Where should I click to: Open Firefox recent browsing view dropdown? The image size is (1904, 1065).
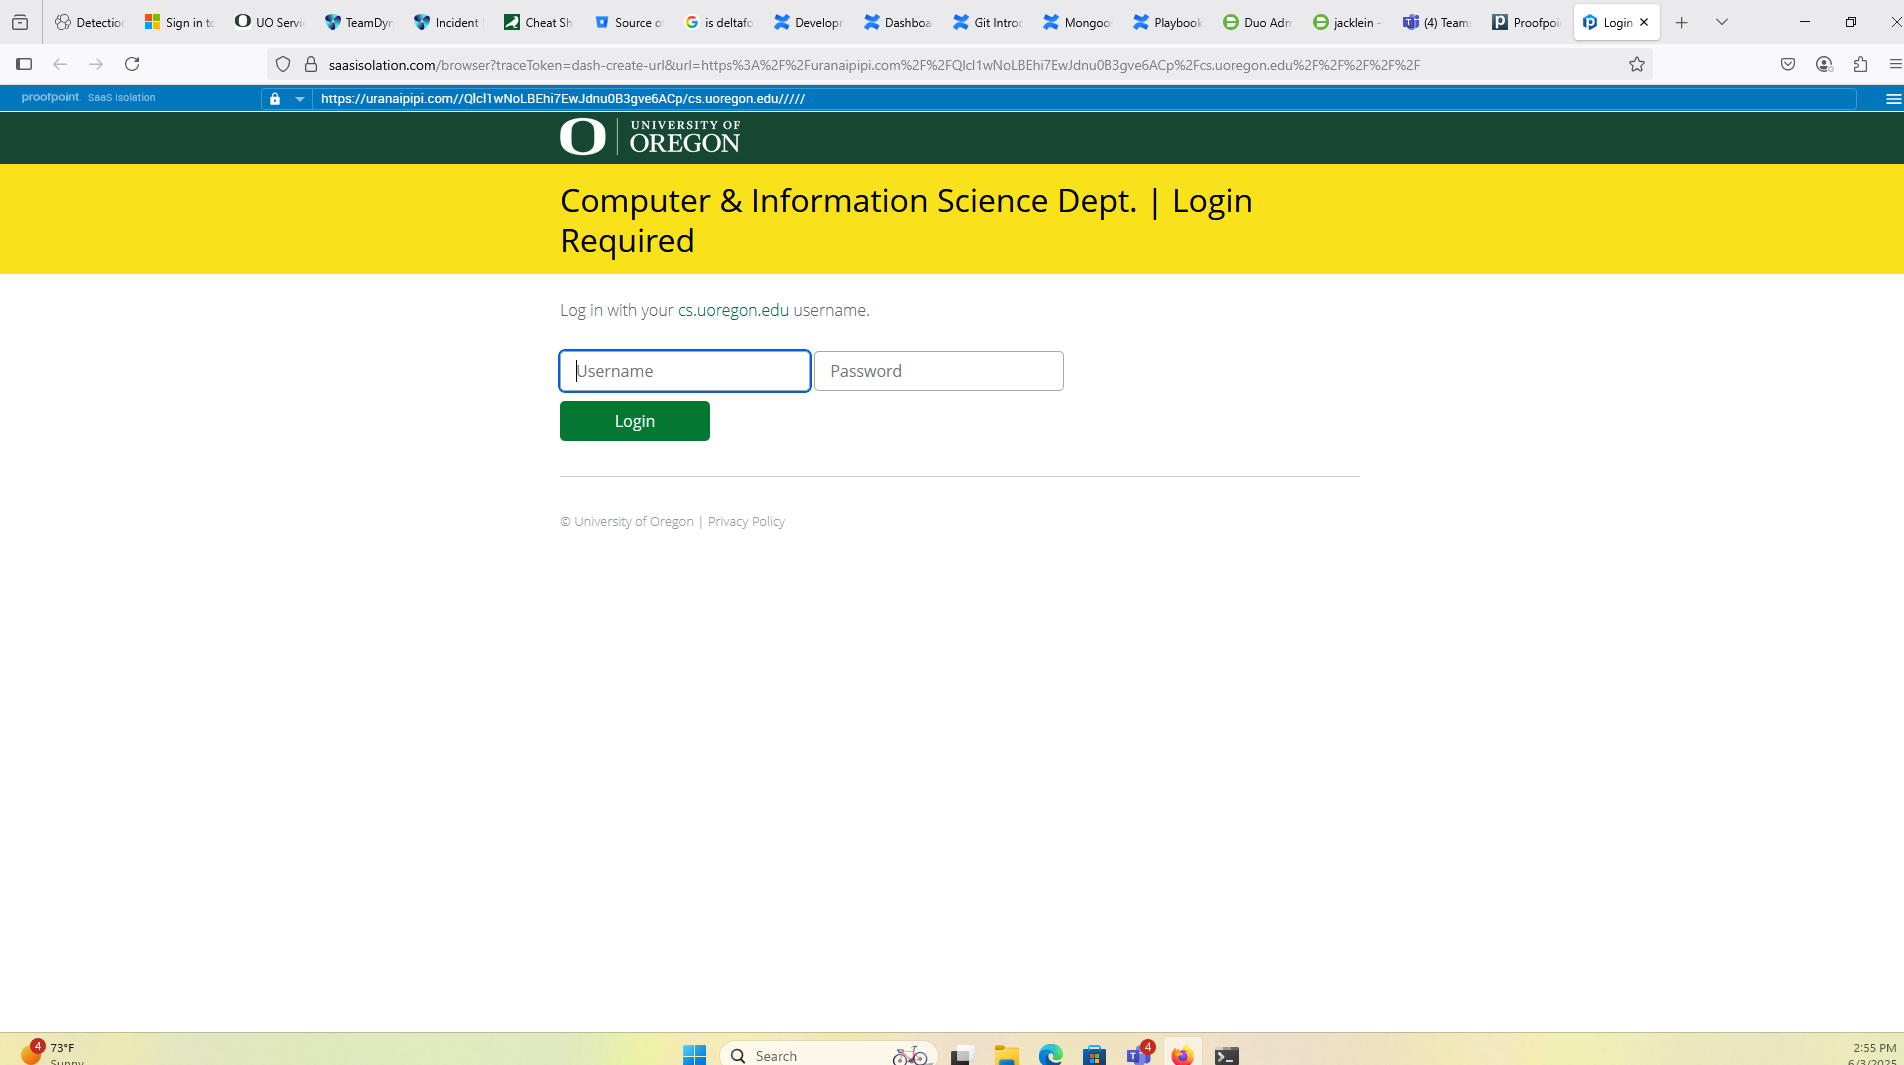(x=20, y=22)
